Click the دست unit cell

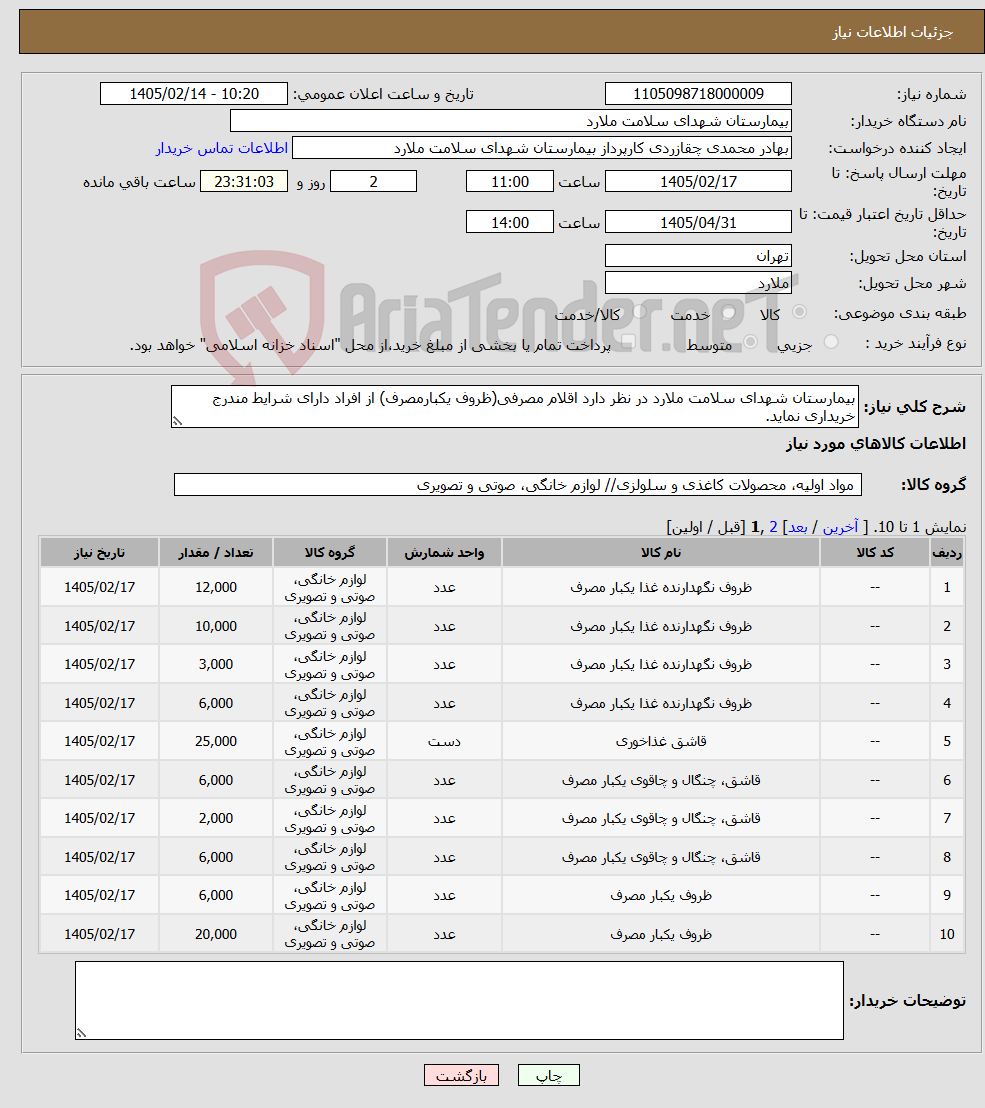(x=444, y=741)
